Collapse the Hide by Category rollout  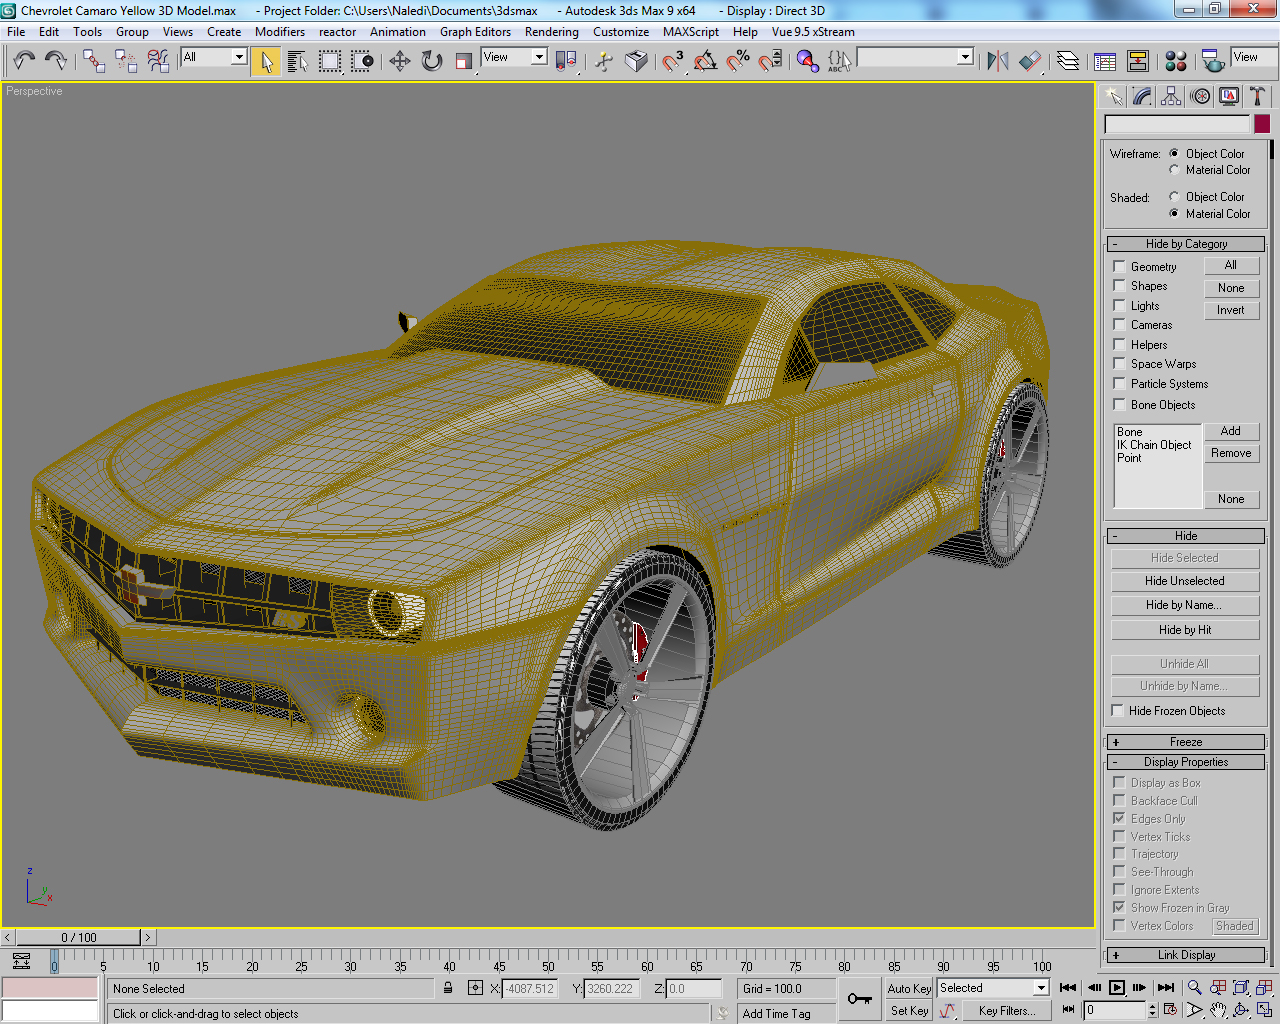tap(1186, 244)
